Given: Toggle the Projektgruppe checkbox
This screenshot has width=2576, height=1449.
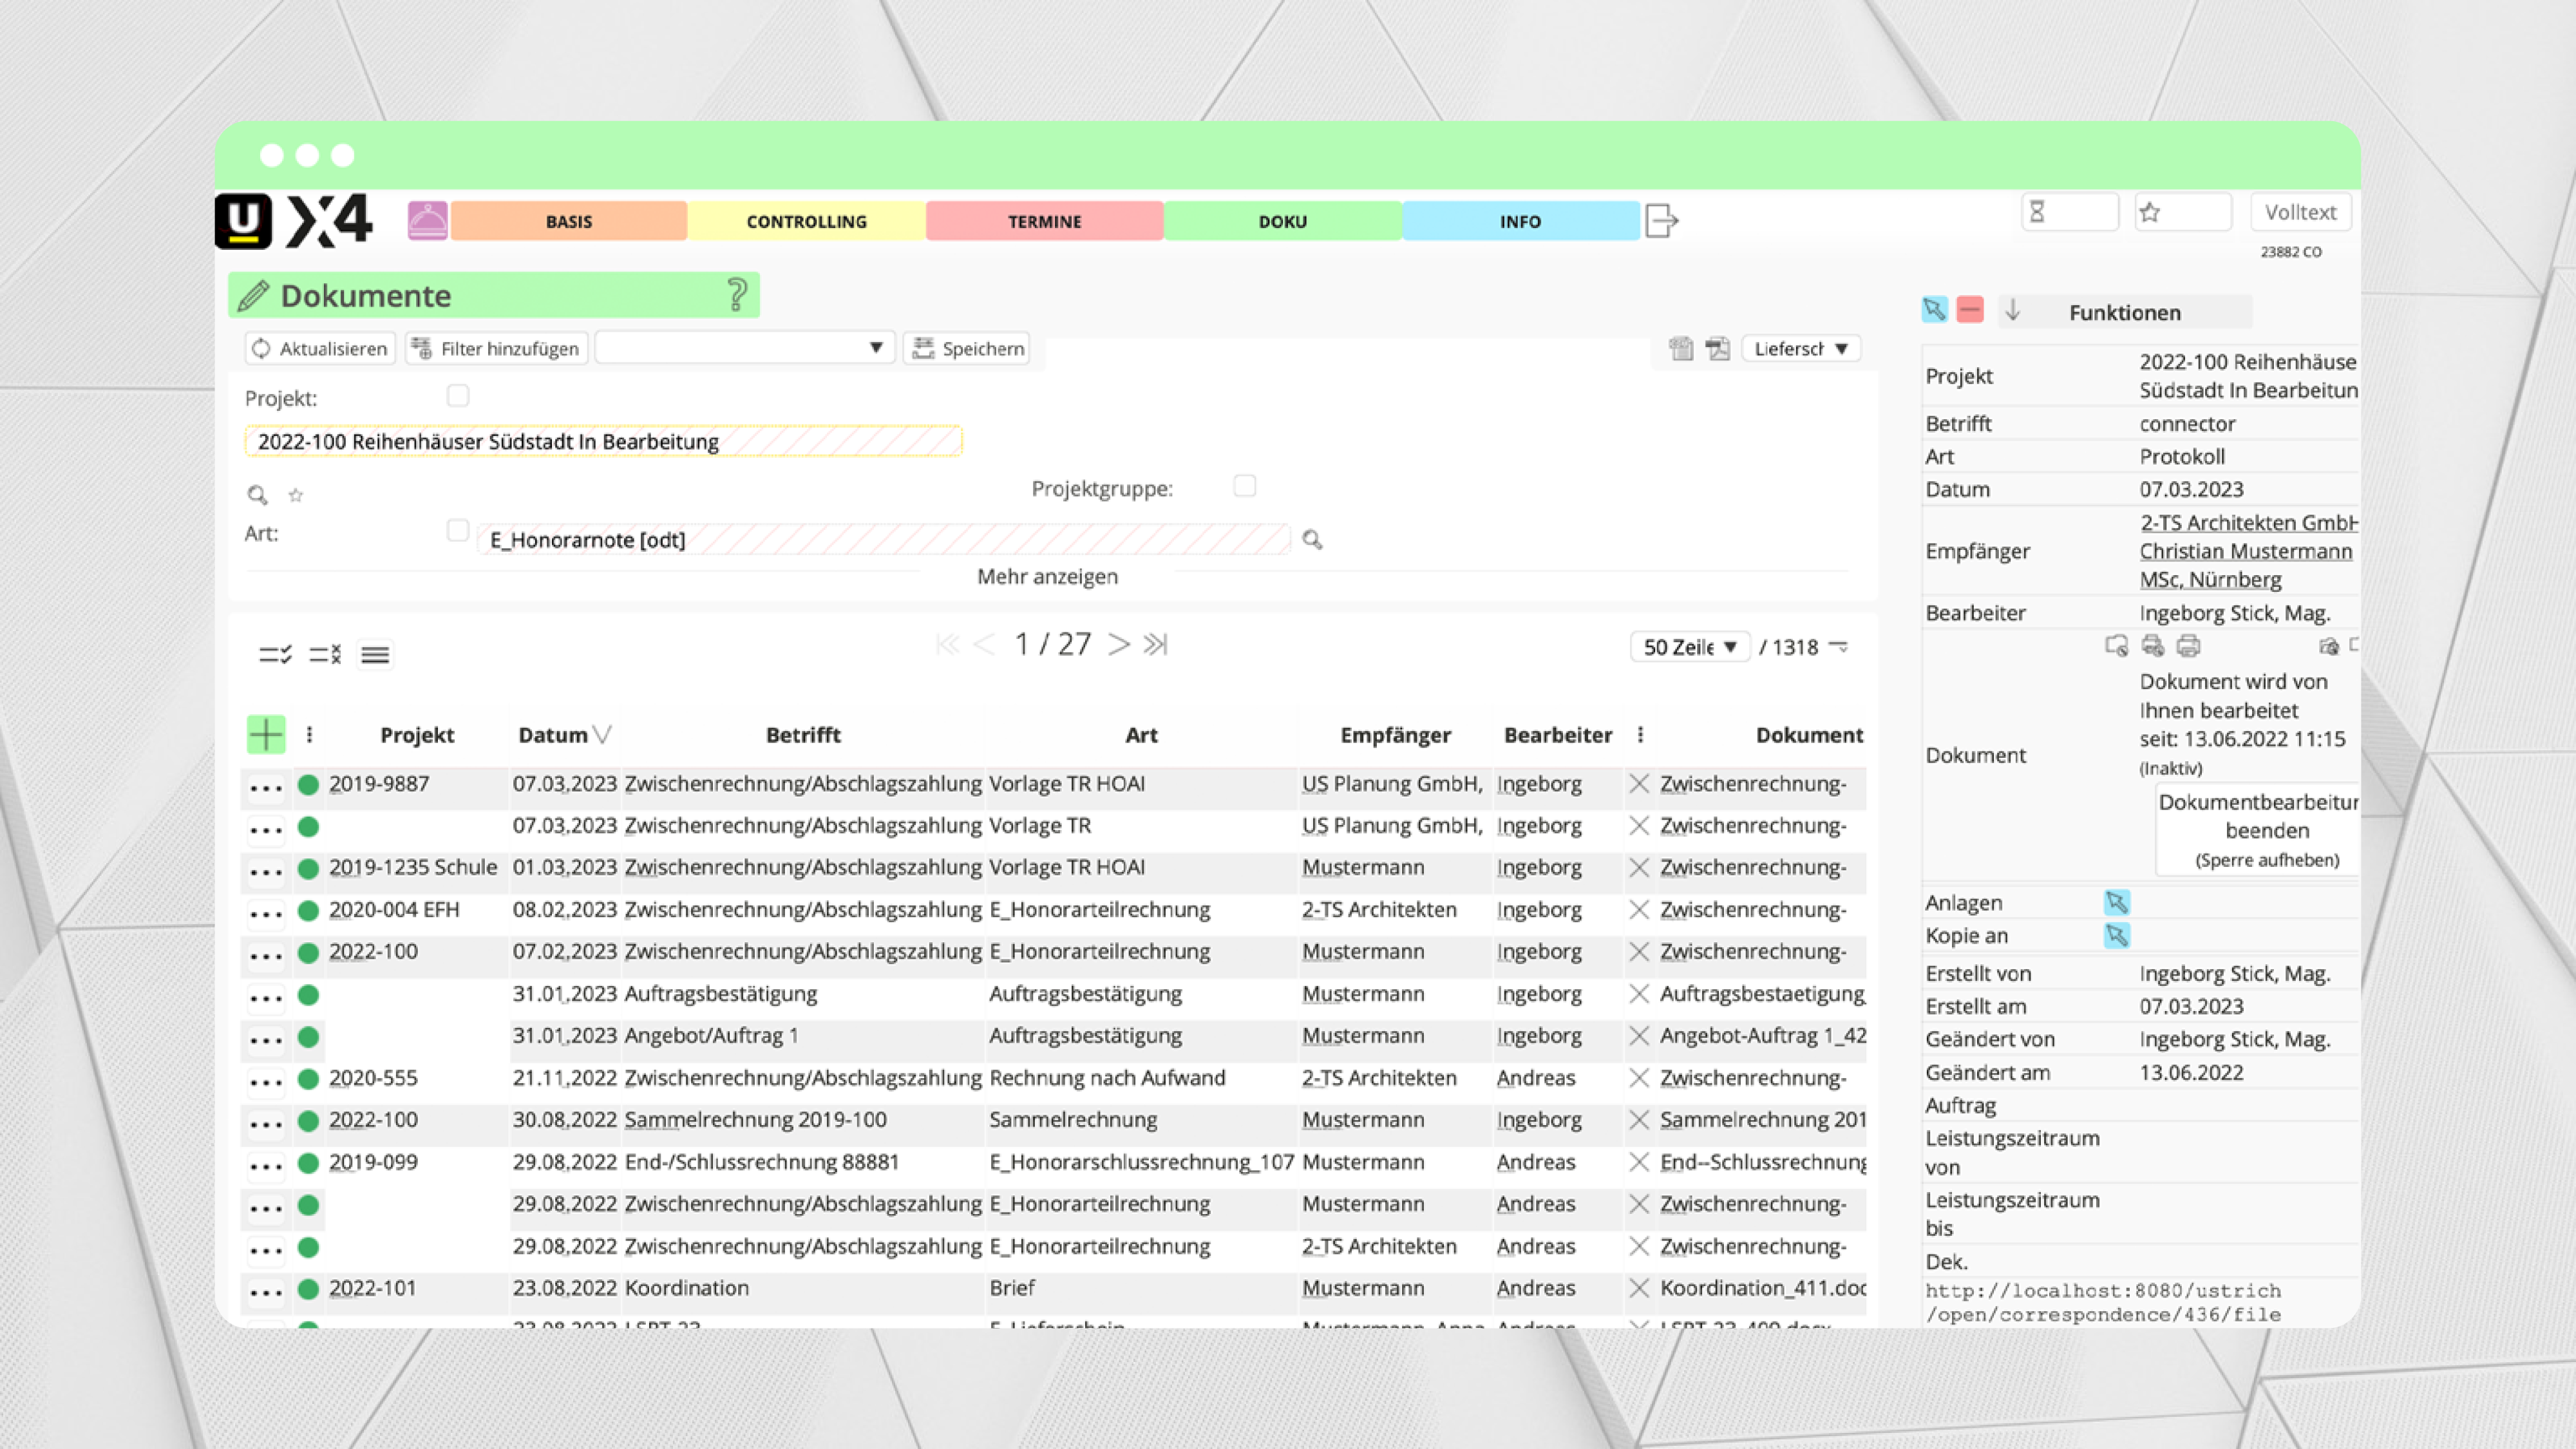Looking at the screenshot, I should coord(1244,486).
